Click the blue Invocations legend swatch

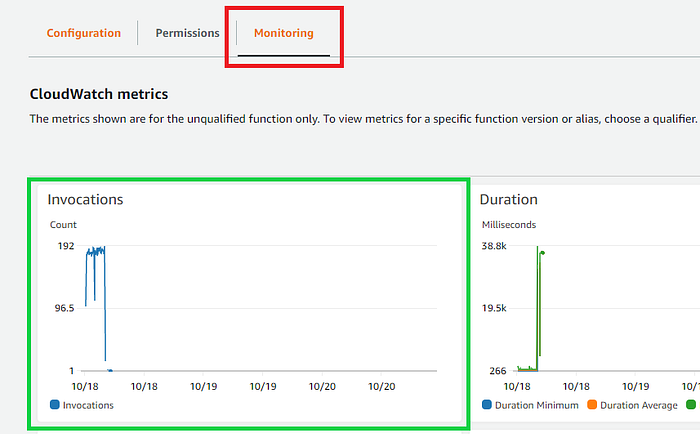pyautogui.click(x=55, y=405)
